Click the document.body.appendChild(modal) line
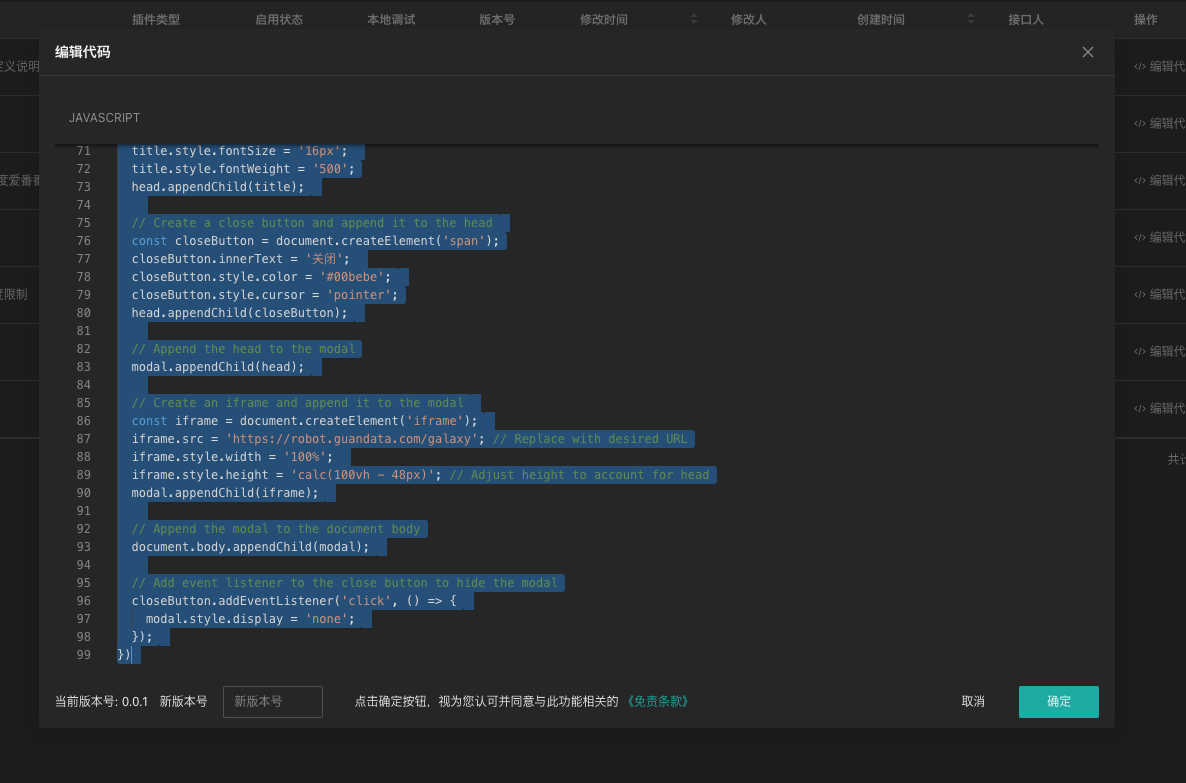 coord(250,547)
